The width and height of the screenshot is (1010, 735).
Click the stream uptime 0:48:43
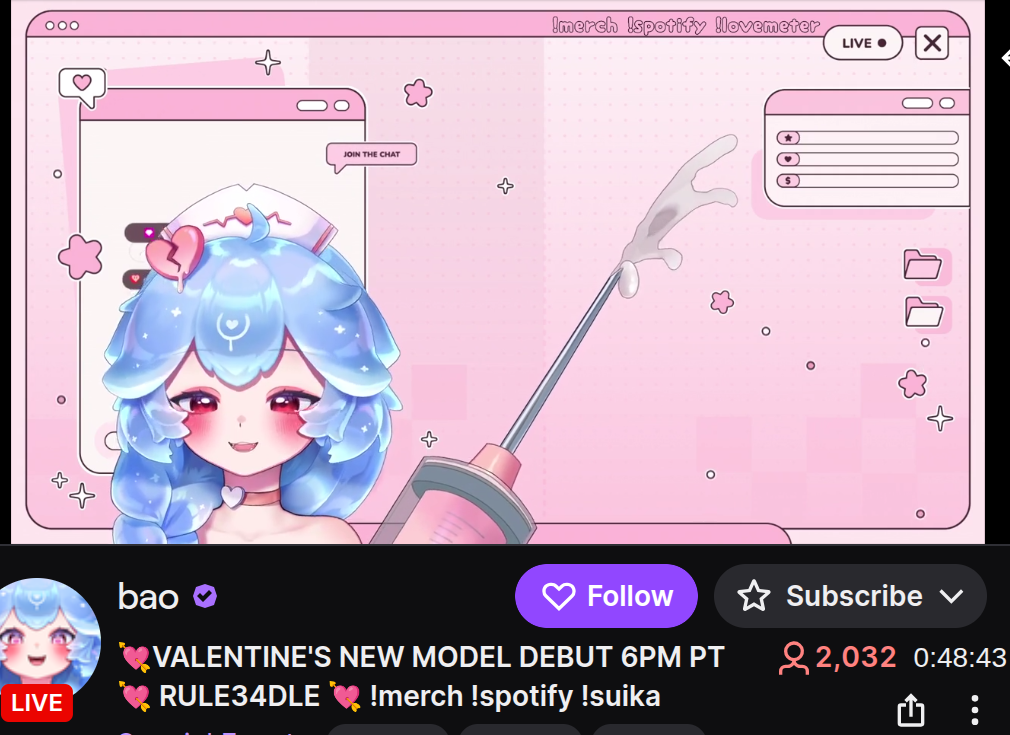[x=960, y=658]
